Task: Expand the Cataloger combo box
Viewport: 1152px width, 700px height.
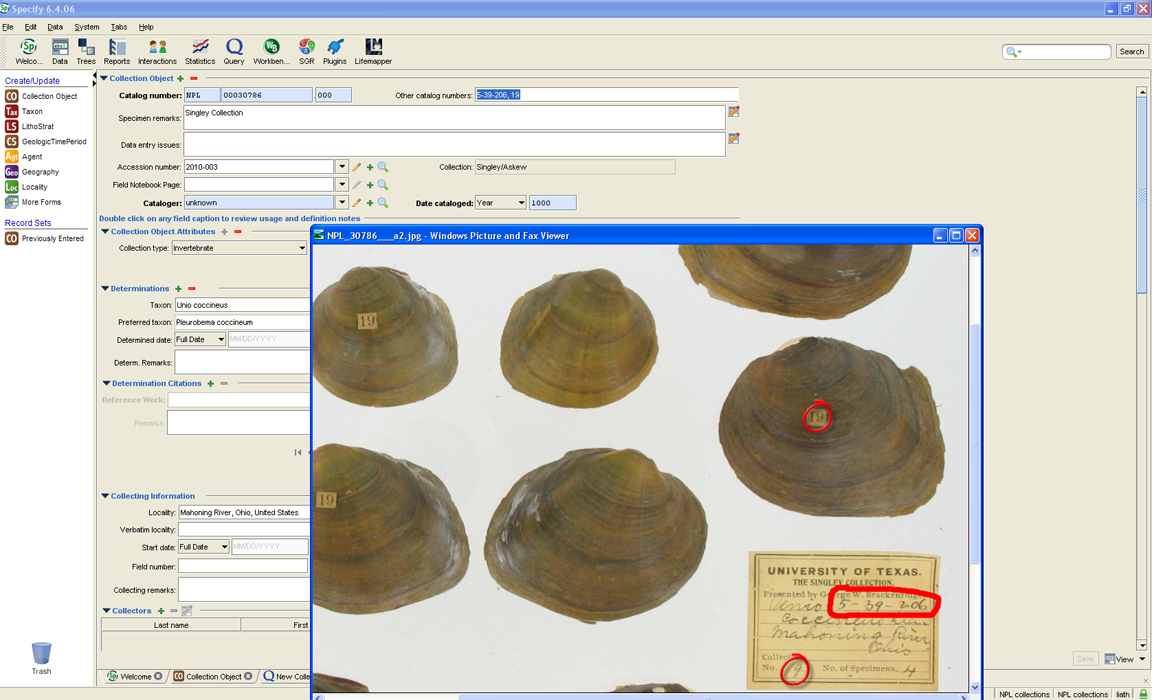Action: (341, 203)
